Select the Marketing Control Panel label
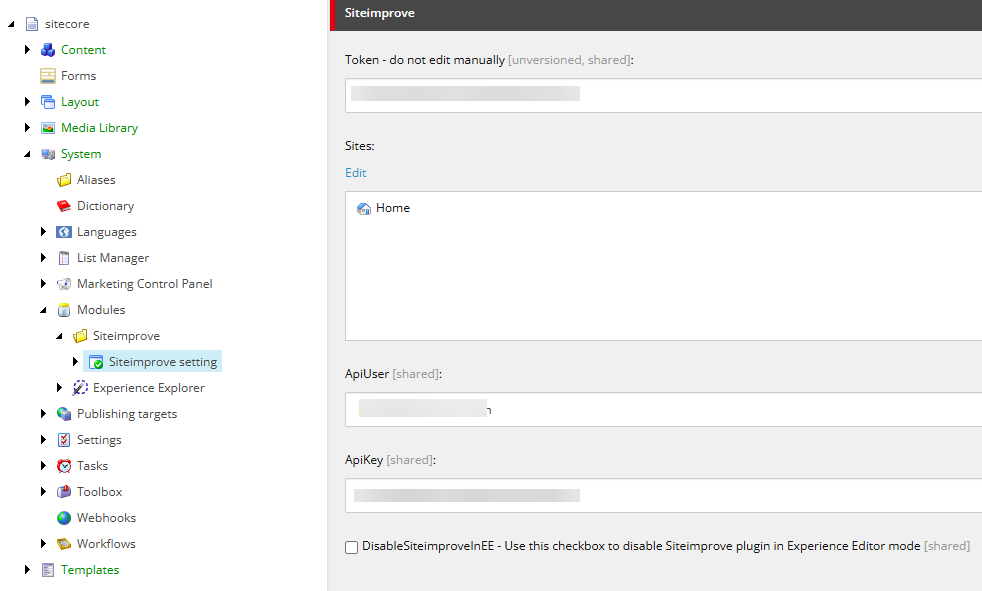This screenshot has width=982, height=591. 145,284
